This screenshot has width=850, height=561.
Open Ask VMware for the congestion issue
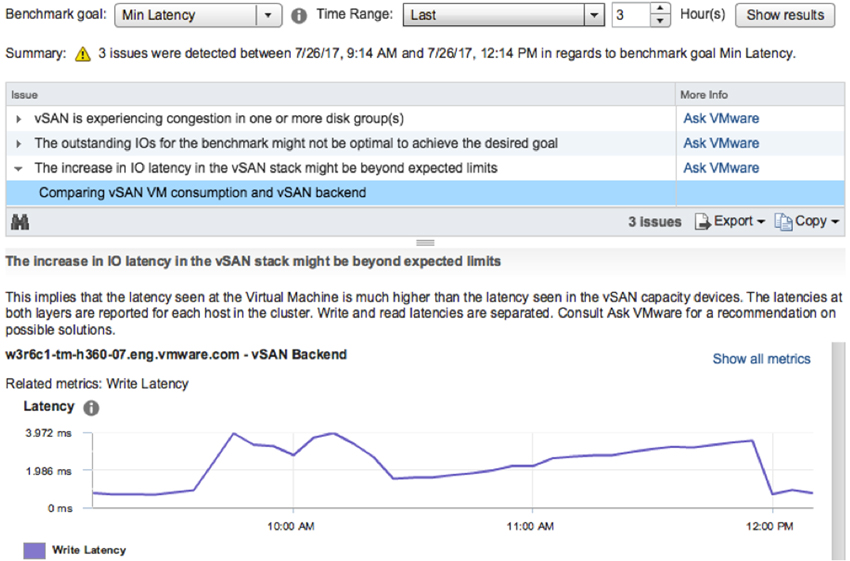[721, 118]
